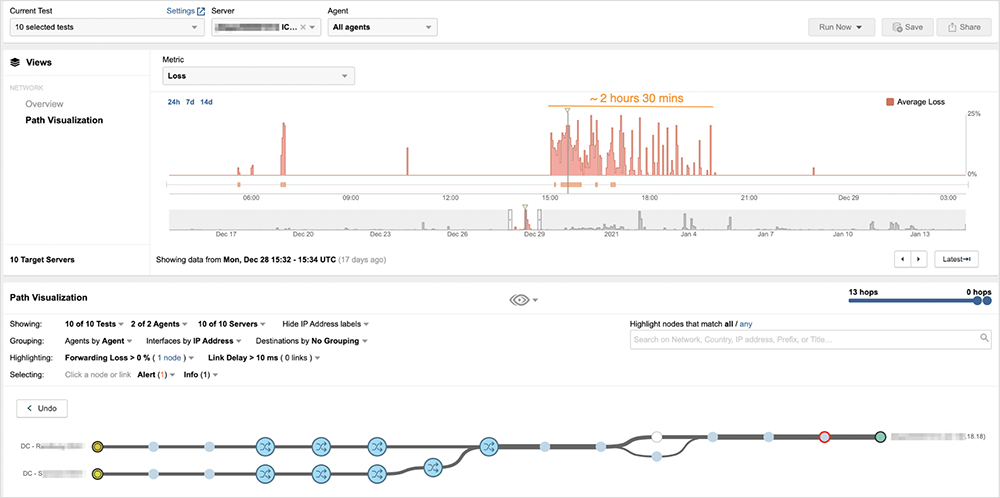Toggle the eye visibility options icon

(x=520, y=299)
